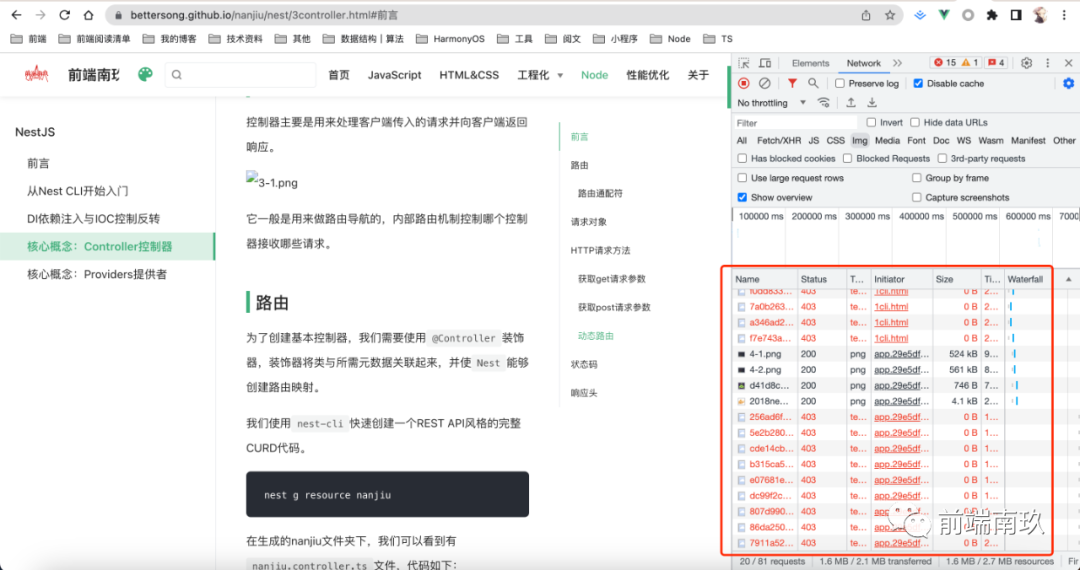Open the Vue devtools extension icon

(944, 14)
